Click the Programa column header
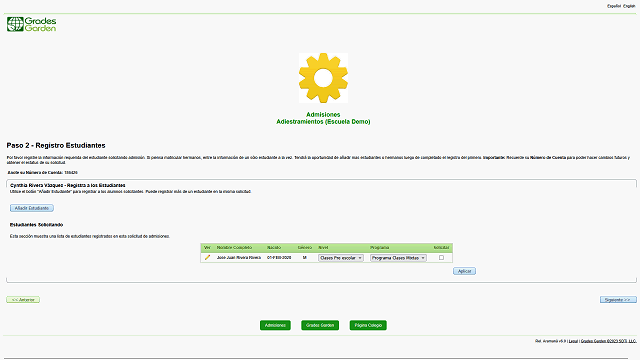This screenshot has height=360, width=640. pos(379,247)
